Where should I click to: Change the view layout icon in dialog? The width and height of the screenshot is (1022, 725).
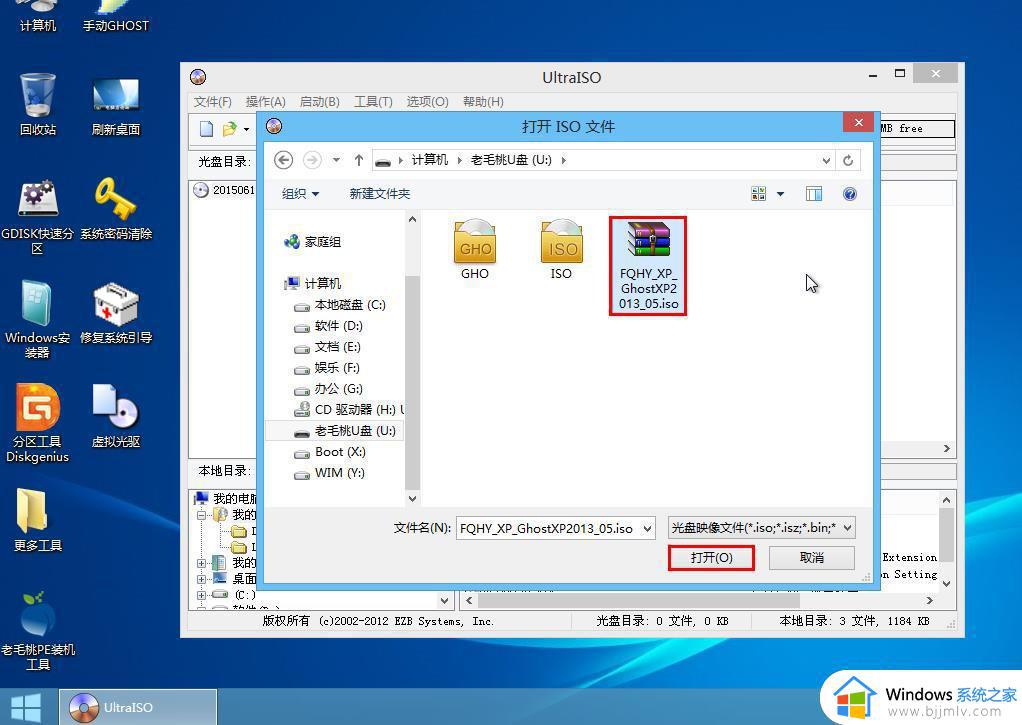pos(758,194)
